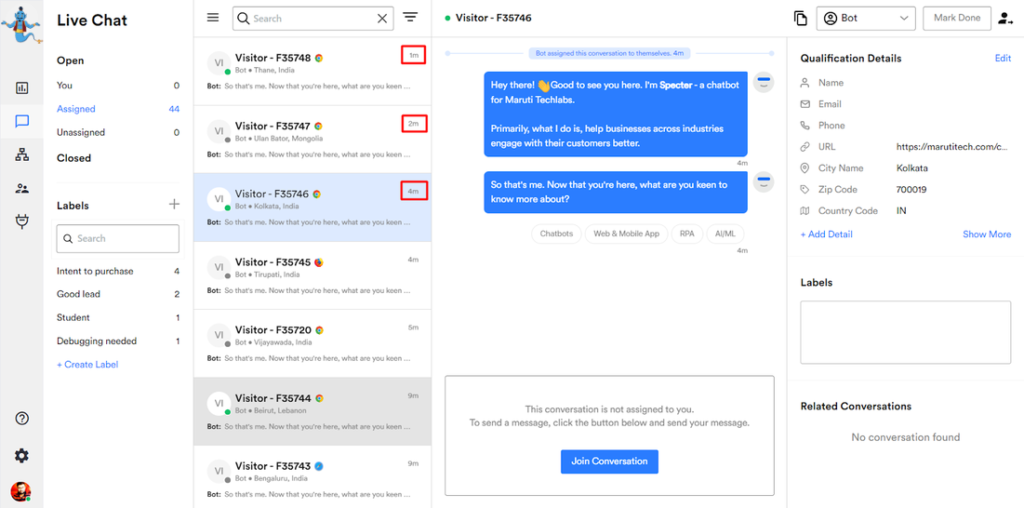Open the flow builder hierarchy icon

(21, 154)
